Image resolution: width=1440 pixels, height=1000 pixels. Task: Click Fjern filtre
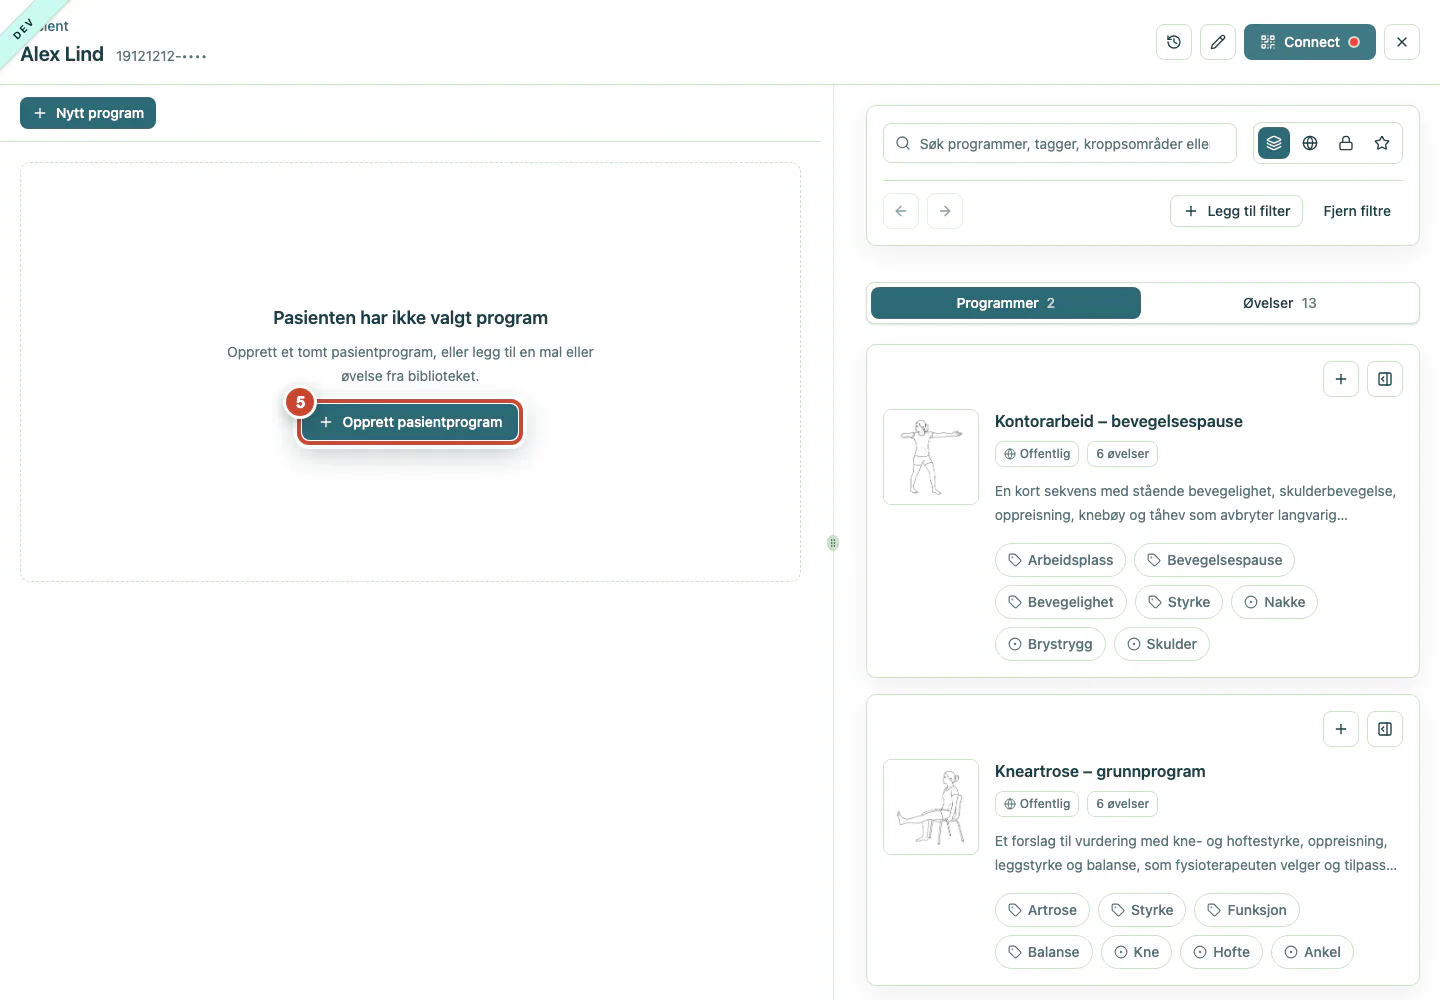click(x=1357, y=211)
